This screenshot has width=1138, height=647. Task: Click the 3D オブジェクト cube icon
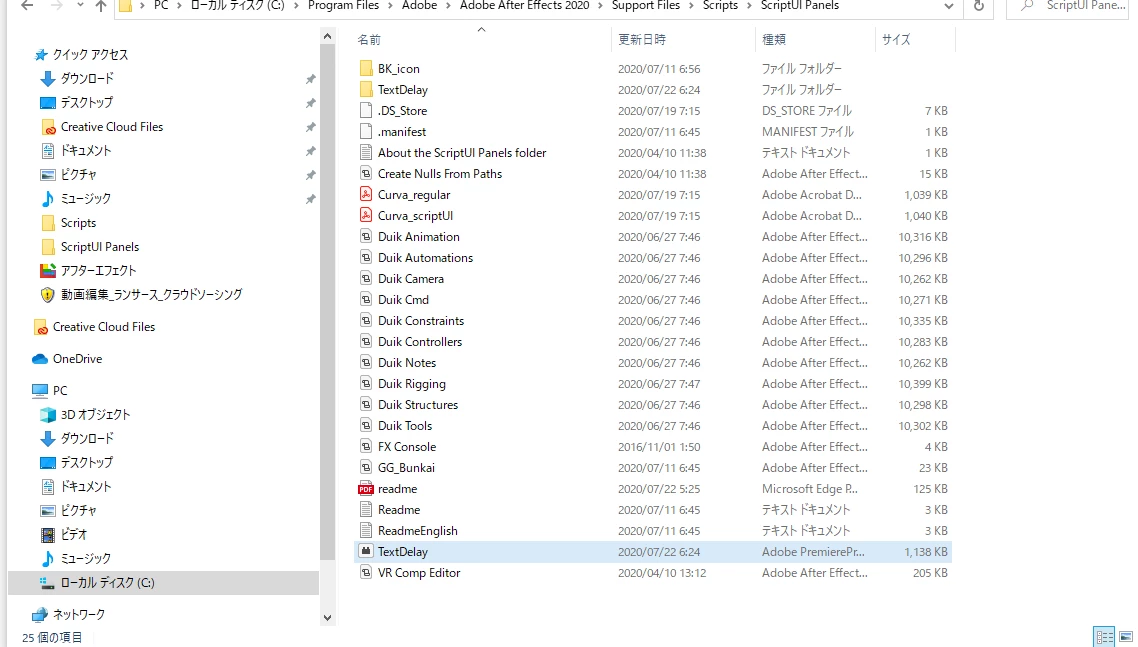[48, 415]
